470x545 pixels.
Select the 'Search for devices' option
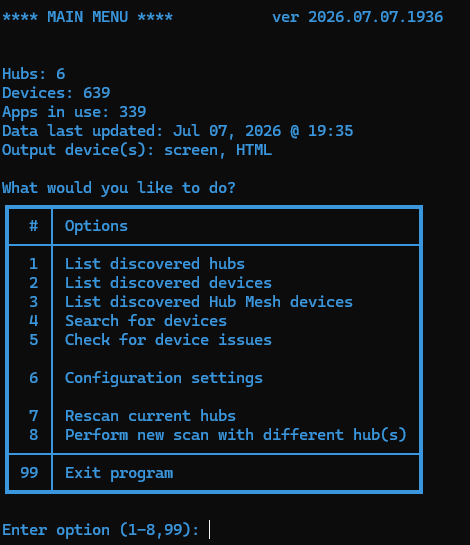click(x=146, y=321)
